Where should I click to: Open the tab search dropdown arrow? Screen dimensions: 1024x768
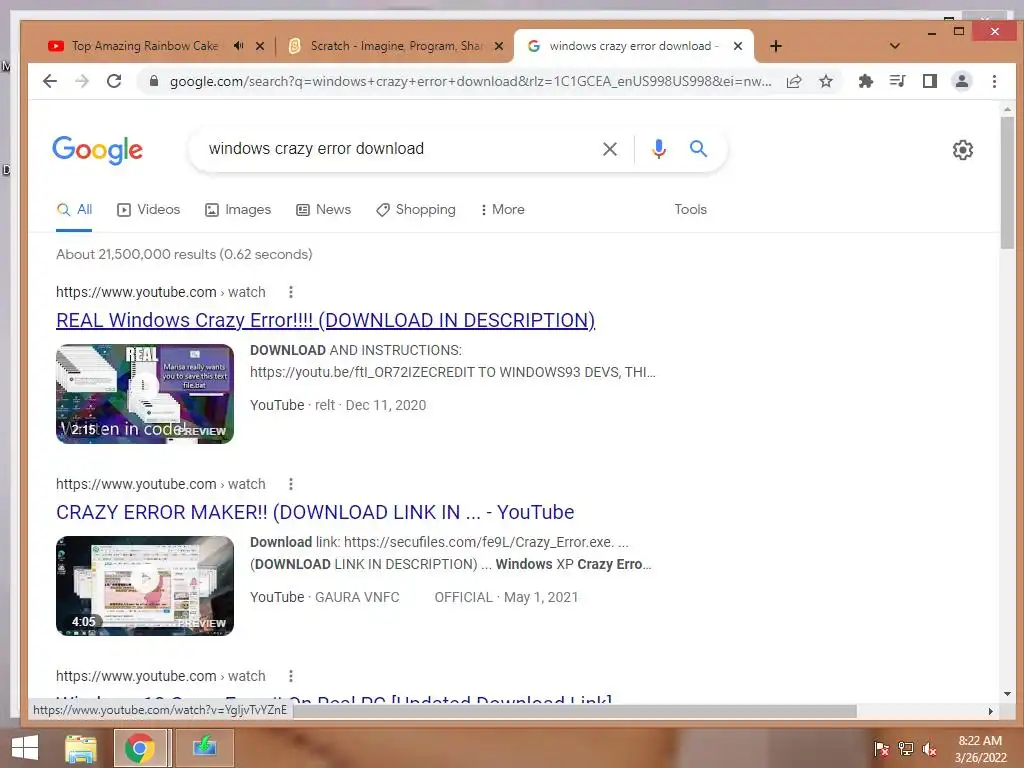pos(895,46)
